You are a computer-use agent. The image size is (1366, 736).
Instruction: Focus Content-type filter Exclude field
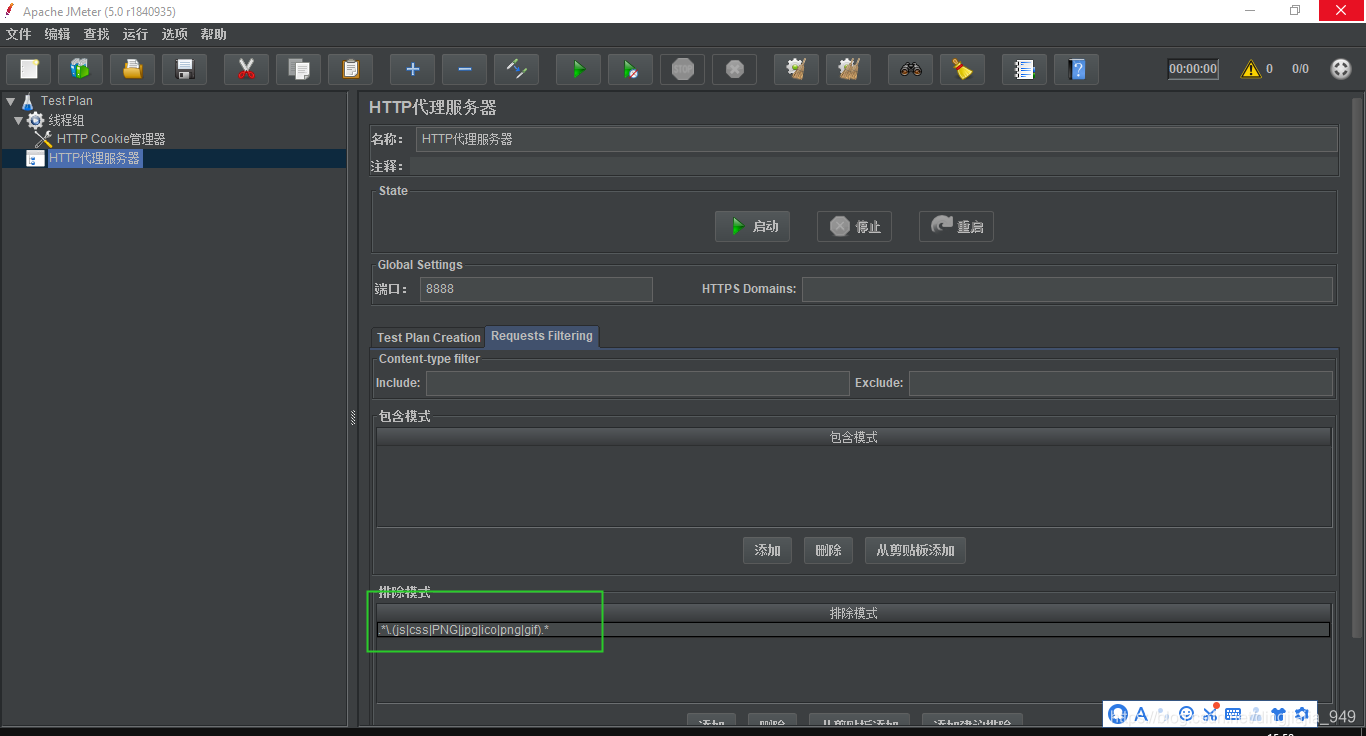coord(1121,383)
